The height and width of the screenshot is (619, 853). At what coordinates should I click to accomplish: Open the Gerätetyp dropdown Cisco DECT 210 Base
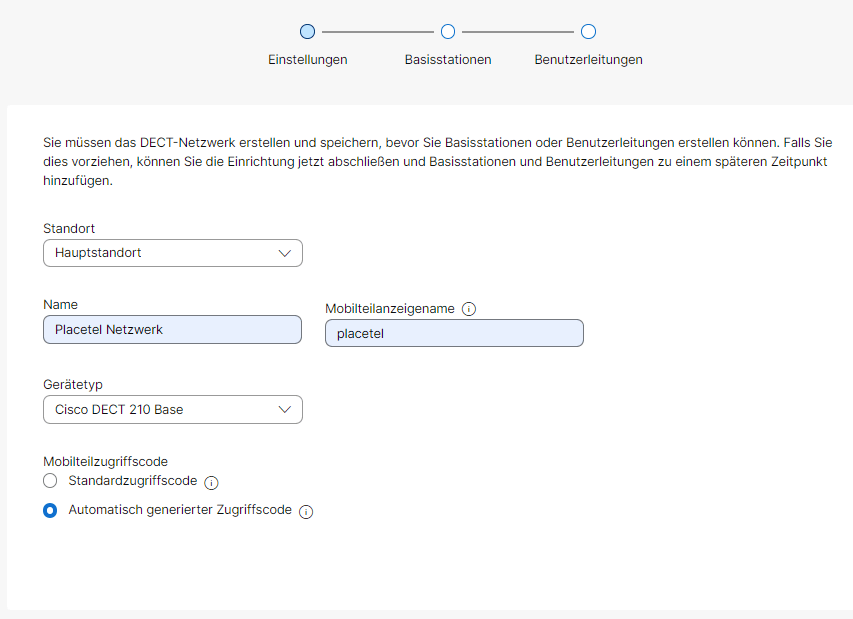tap(172, 410)
